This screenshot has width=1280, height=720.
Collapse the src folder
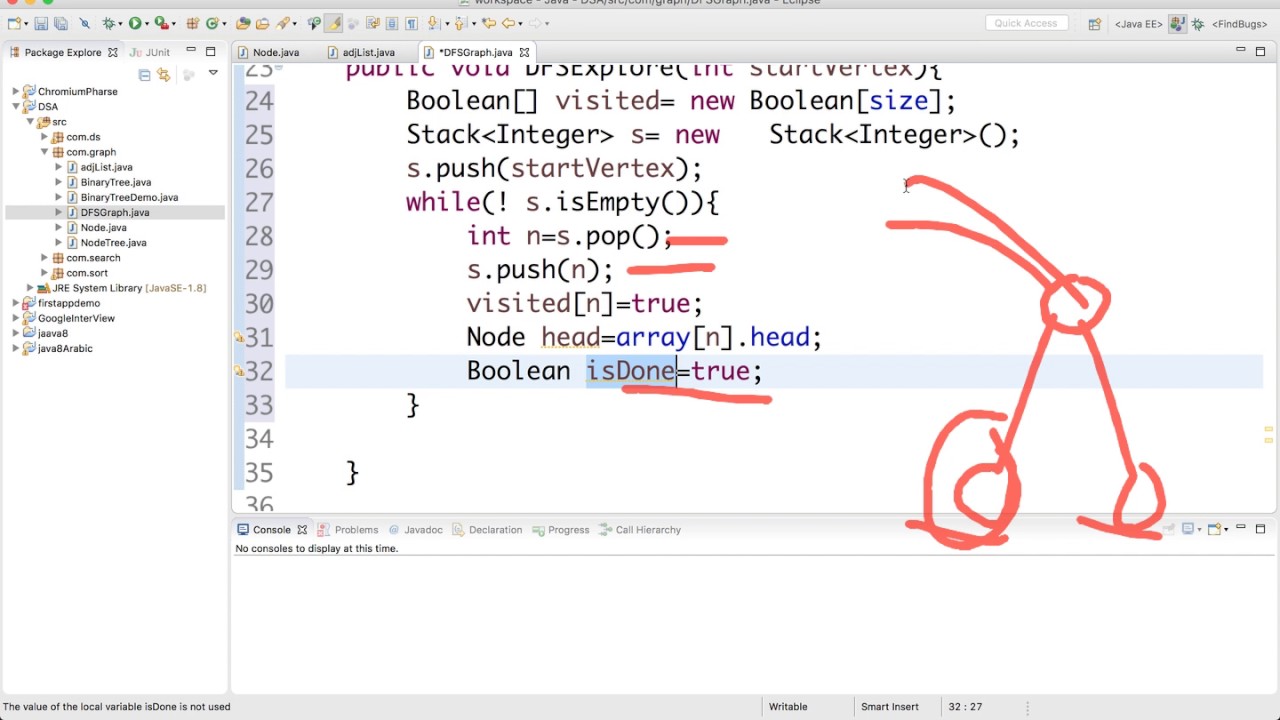(x=30, y=122)
